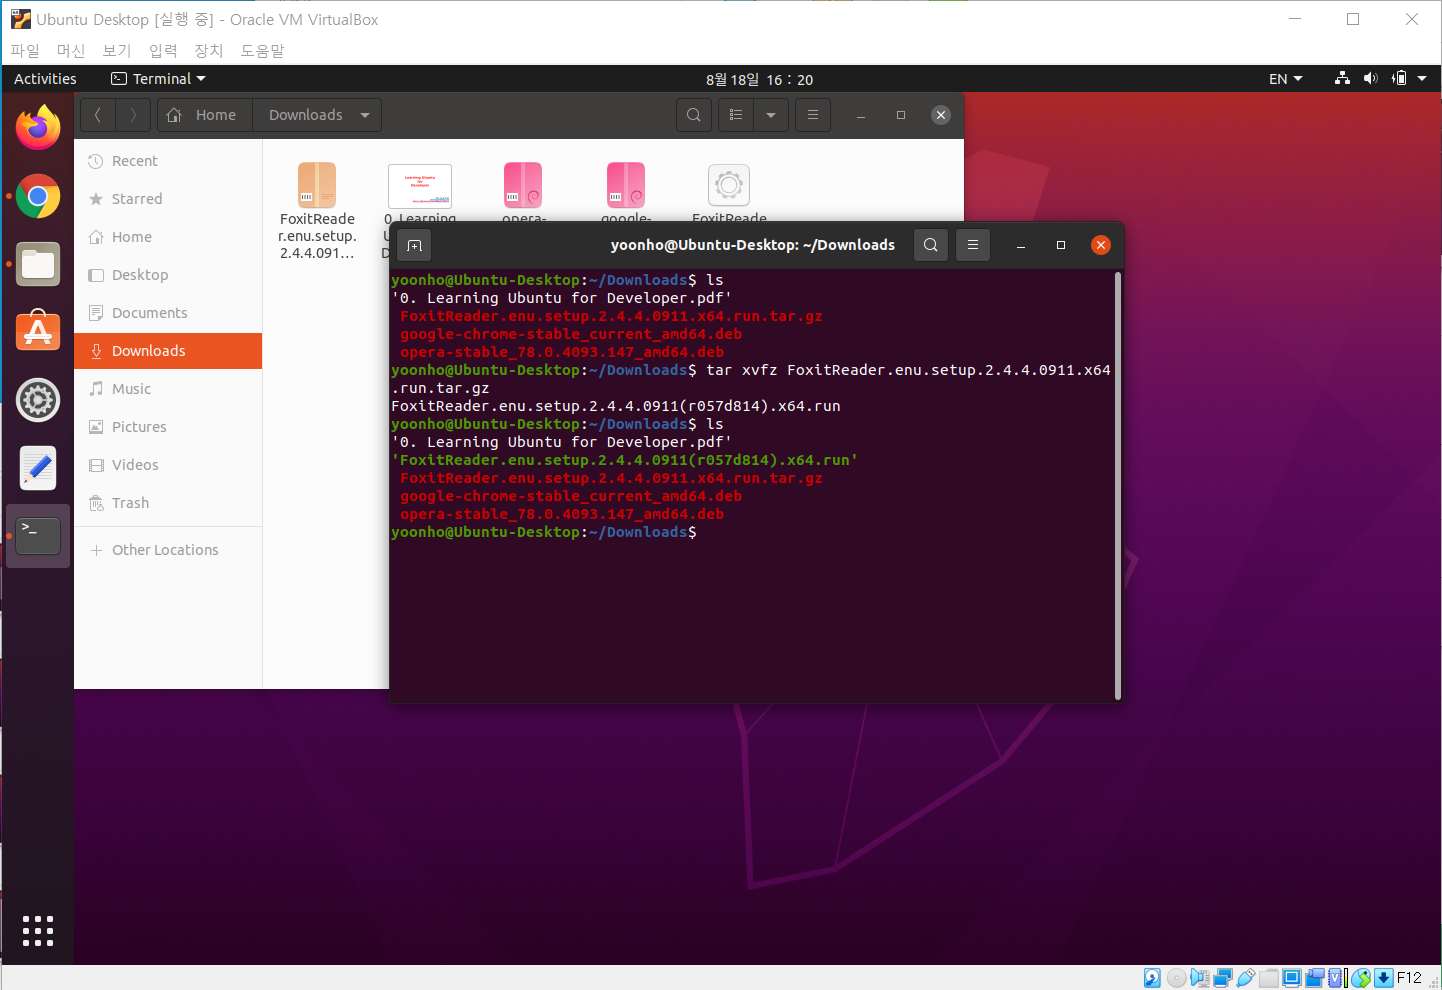1442x990 pixels.
Task: Click VirtualBox keyboard capture arrow icon
Action: pos(1384,978)
